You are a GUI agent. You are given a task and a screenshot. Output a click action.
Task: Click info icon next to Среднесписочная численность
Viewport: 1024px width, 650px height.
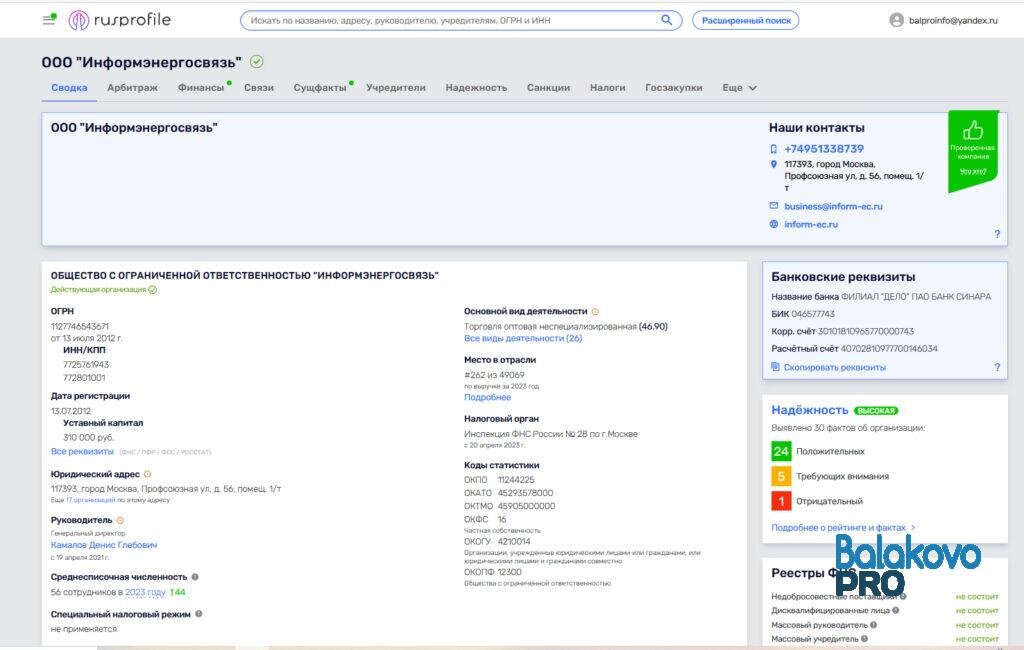(195, 577)
